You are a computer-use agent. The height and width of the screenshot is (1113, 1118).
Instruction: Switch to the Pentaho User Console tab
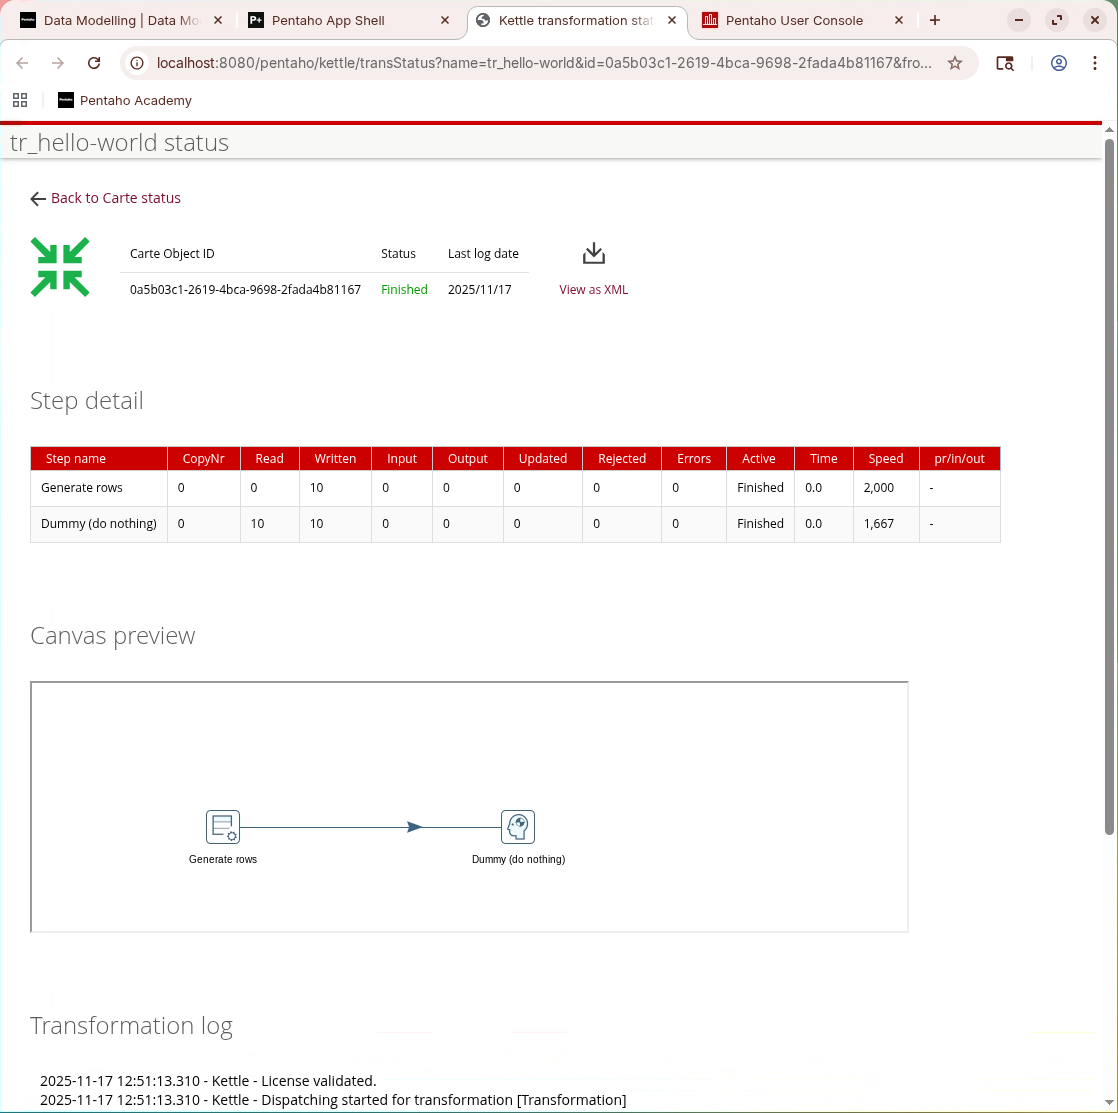[x=793, y=20]
